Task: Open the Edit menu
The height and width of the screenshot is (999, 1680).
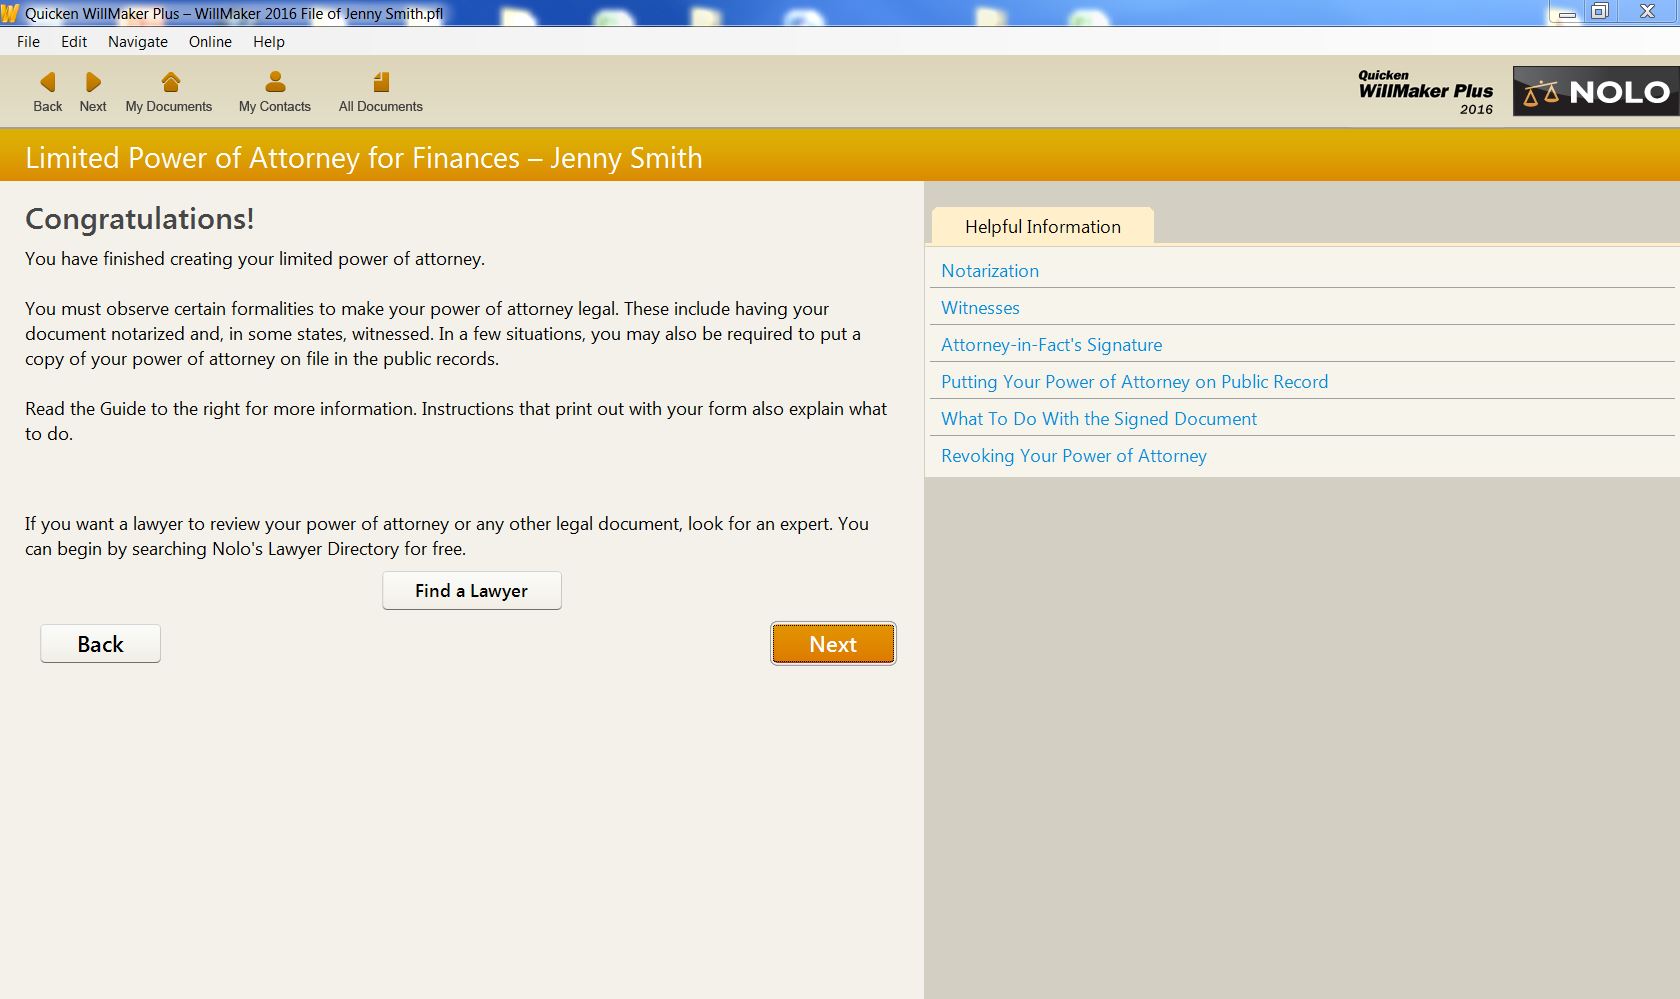Action: pyautogui.click(x=73, y=42)
